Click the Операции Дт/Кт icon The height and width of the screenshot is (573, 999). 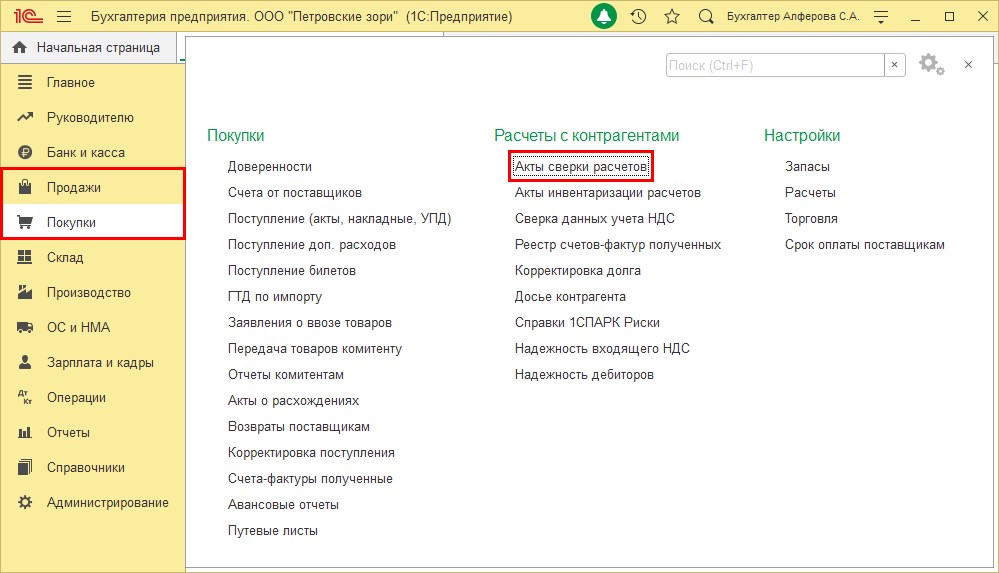(25, 397)
